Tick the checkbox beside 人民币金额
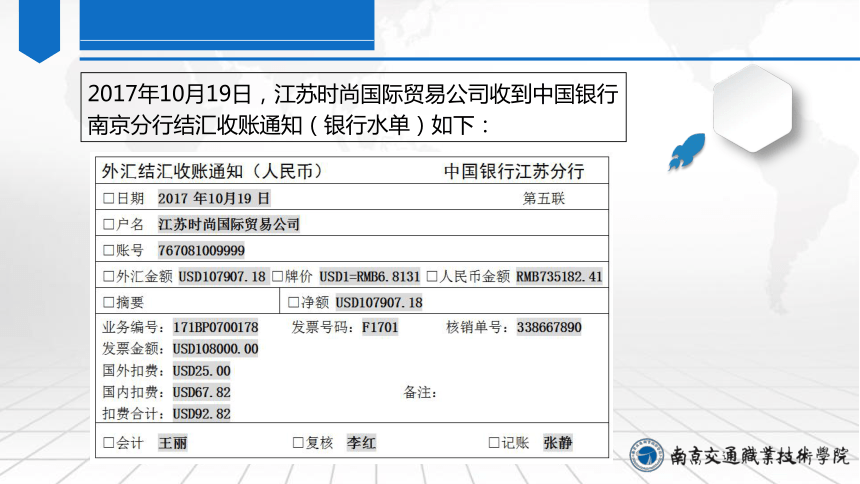This screenshot has height=484, width=860. pyautogui.click(x=432, y=277)
